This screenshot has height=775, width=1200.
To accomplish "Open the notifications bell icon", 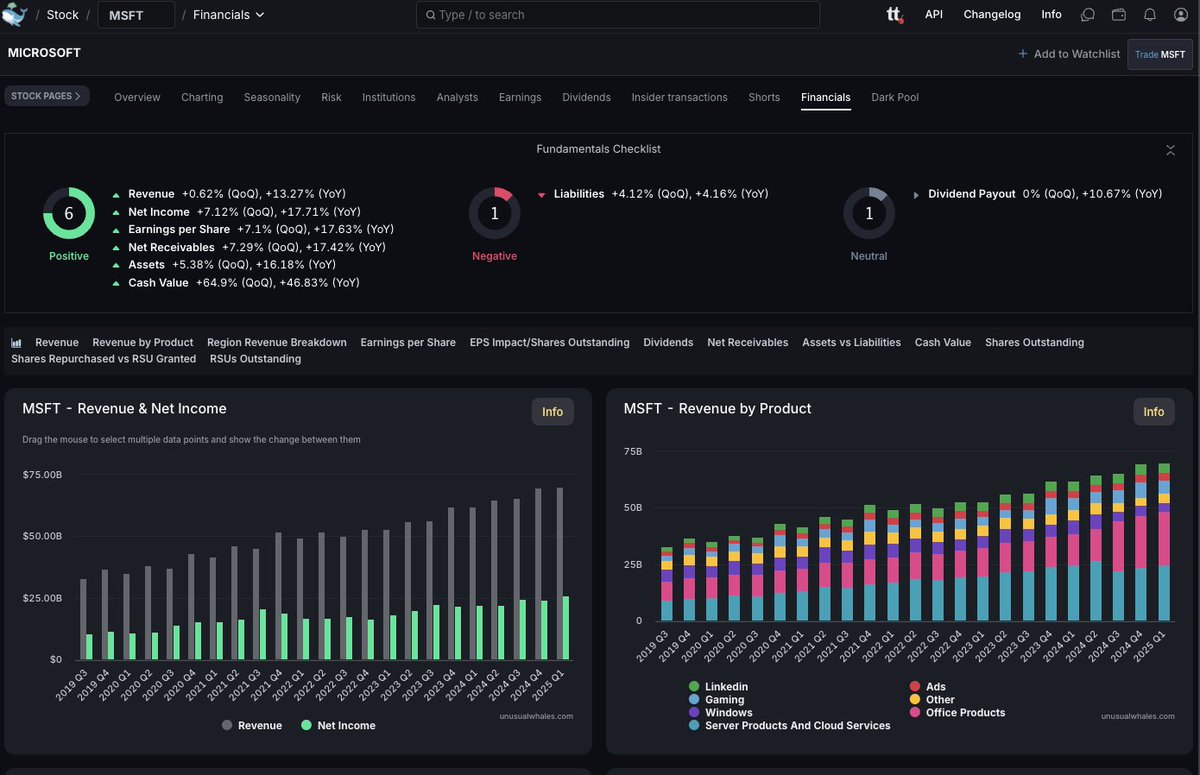I will (1151, 14).
